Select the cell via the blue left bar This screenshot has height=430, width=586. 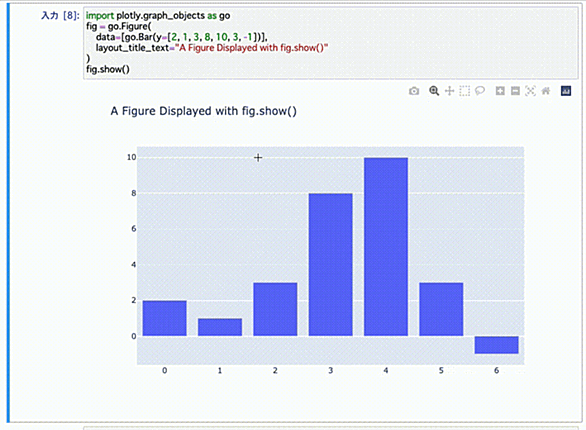click(8, 213)
